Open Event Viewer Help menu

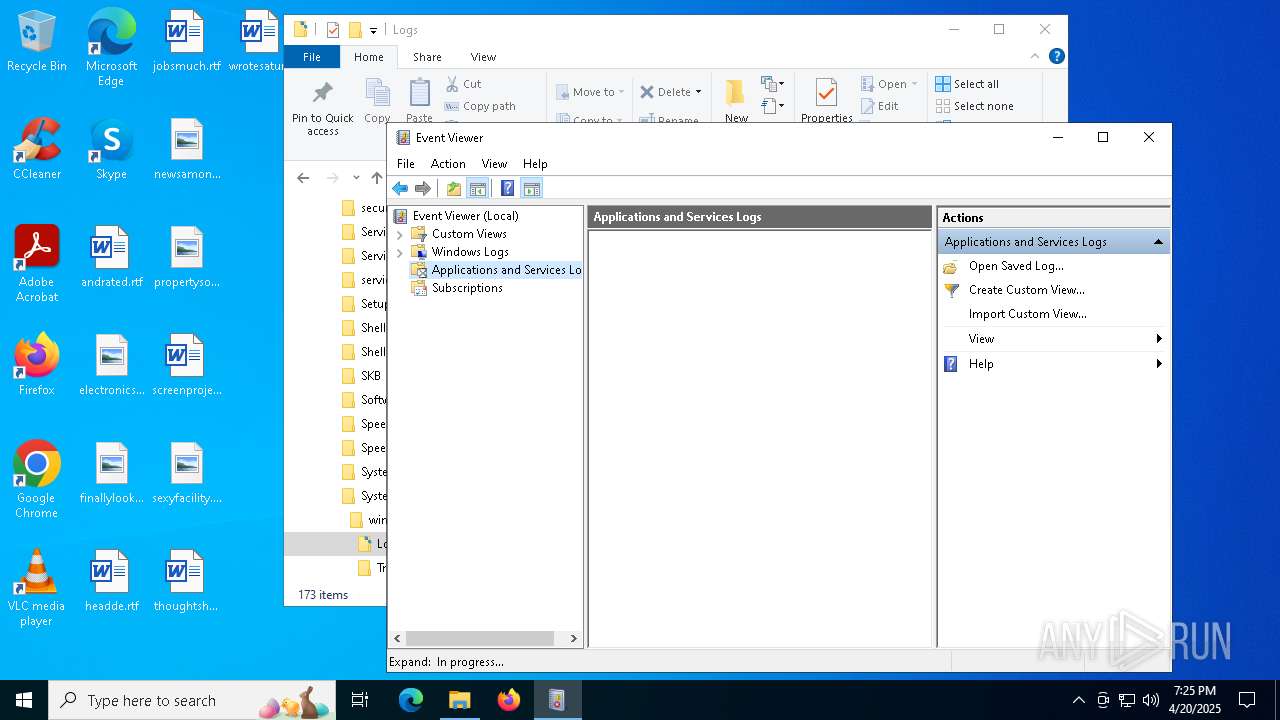pyautogui.click(x=535, y=163)
